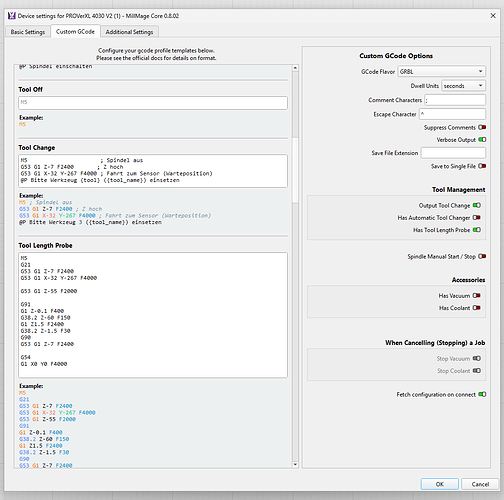The image size is (504, 500).
Task: Click 'G38.2 Z-60 F150' line in probe editor
Action: 45,317
